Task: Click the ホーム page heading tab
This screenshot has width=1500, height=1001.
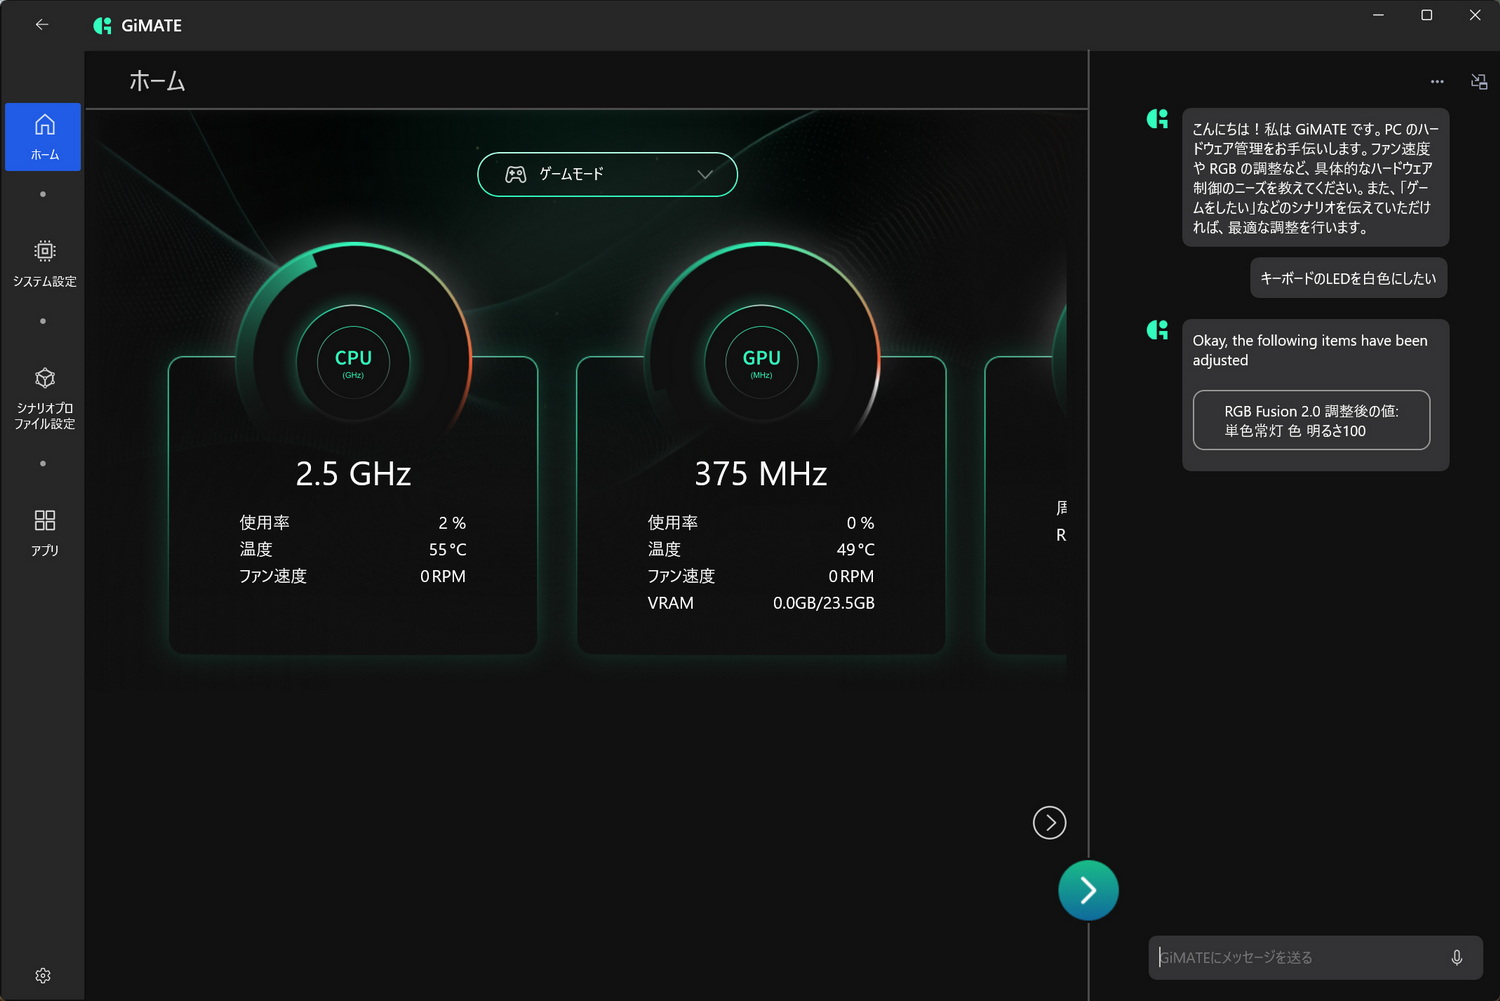Action: [x=157, y=81]
